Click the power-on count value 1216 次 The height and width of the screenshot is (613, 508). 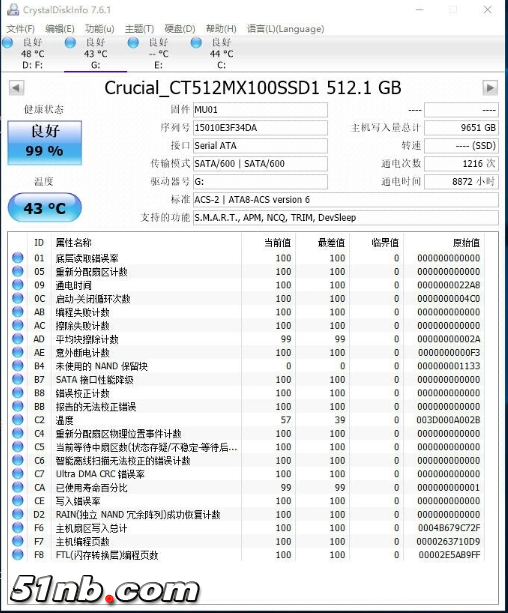pos(461,164)
